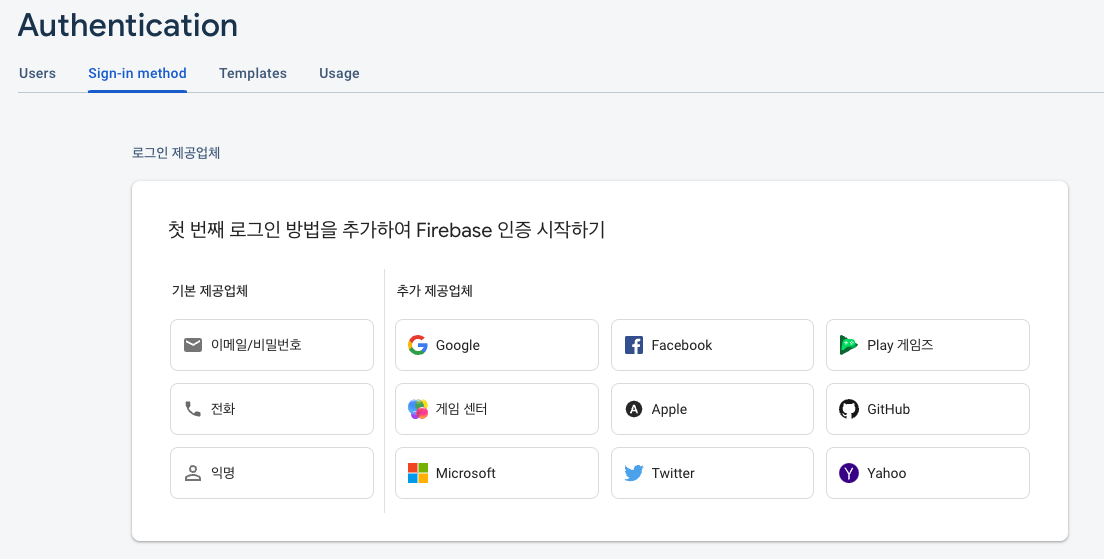Viewport: 1104px width, 559px height.
Task: Go to the Usage tab
Action: (x=339, y=73)
